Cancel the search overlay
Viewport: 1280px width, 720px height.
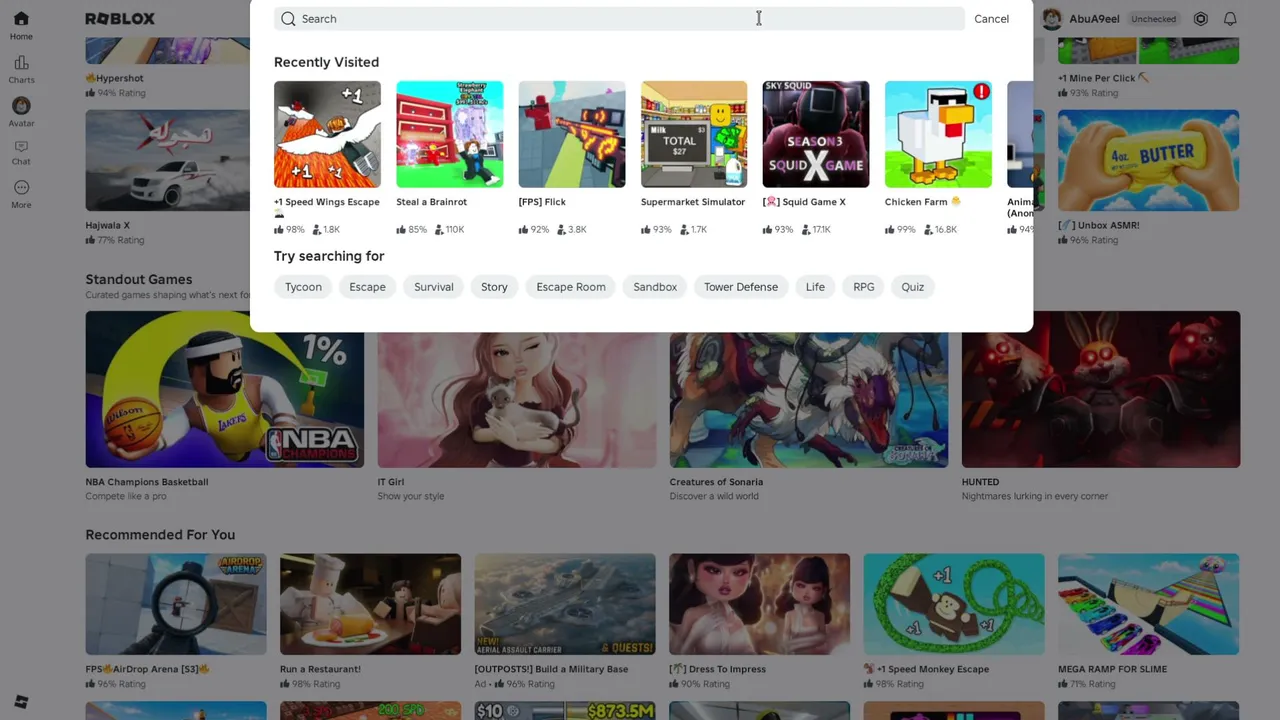pos(991,19)
